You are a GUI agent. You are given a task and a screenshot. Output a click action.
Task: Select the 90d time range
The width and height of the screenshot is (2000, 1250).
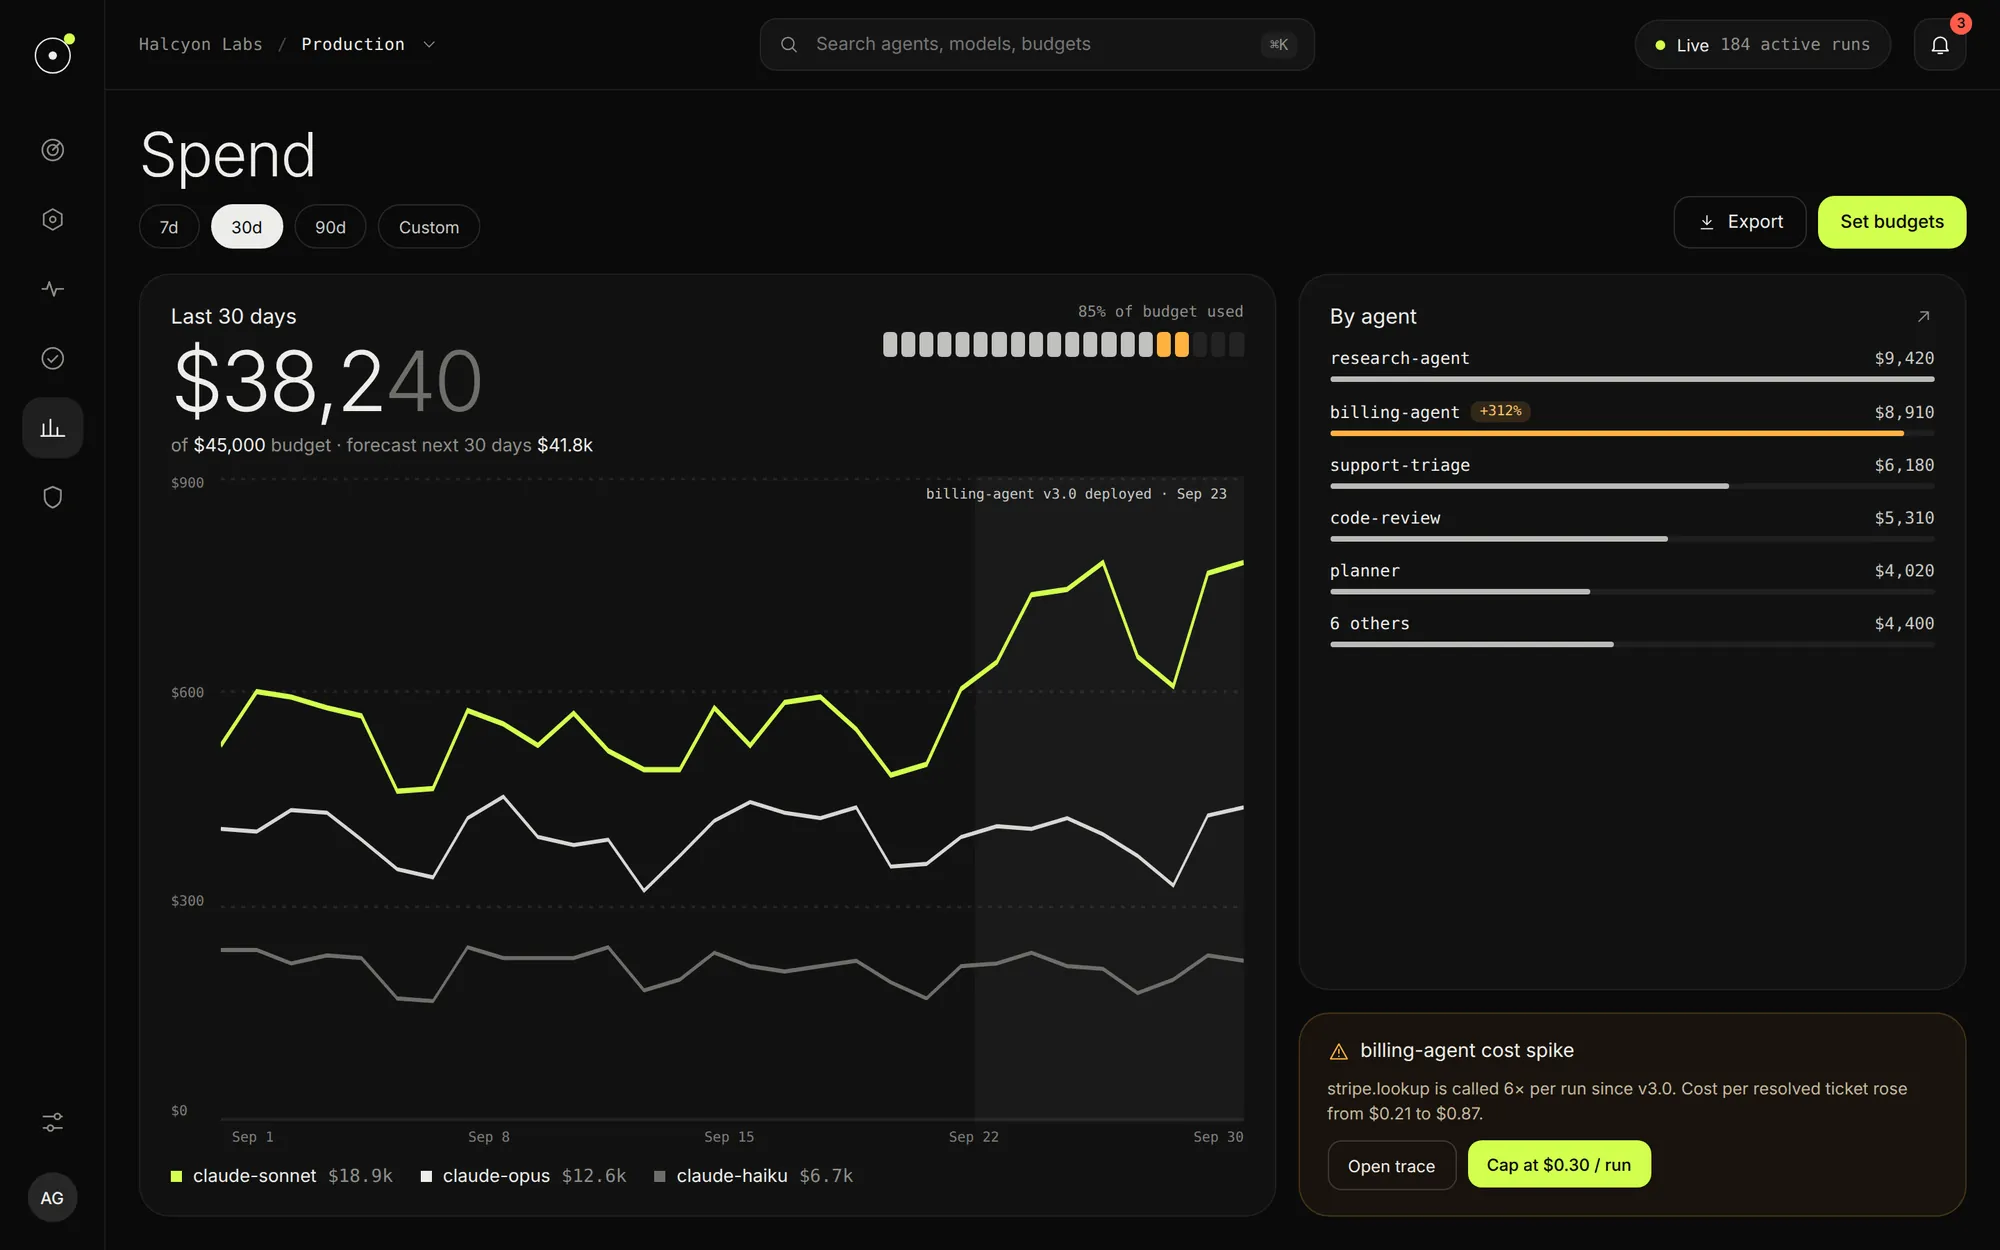point(330,227)
